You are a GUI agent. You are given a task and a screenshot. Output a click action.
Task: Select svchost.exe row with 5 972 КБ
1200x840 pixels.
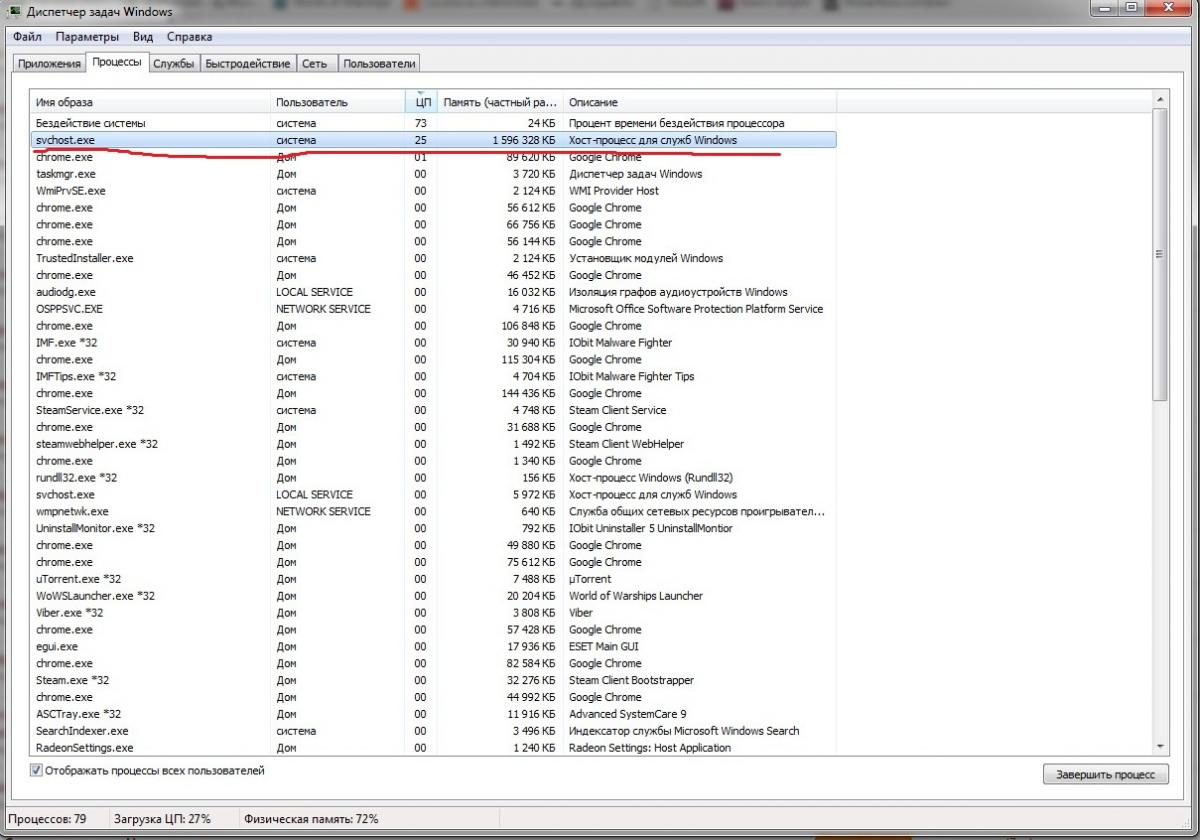pyautogui.click(x=434, y=495)
